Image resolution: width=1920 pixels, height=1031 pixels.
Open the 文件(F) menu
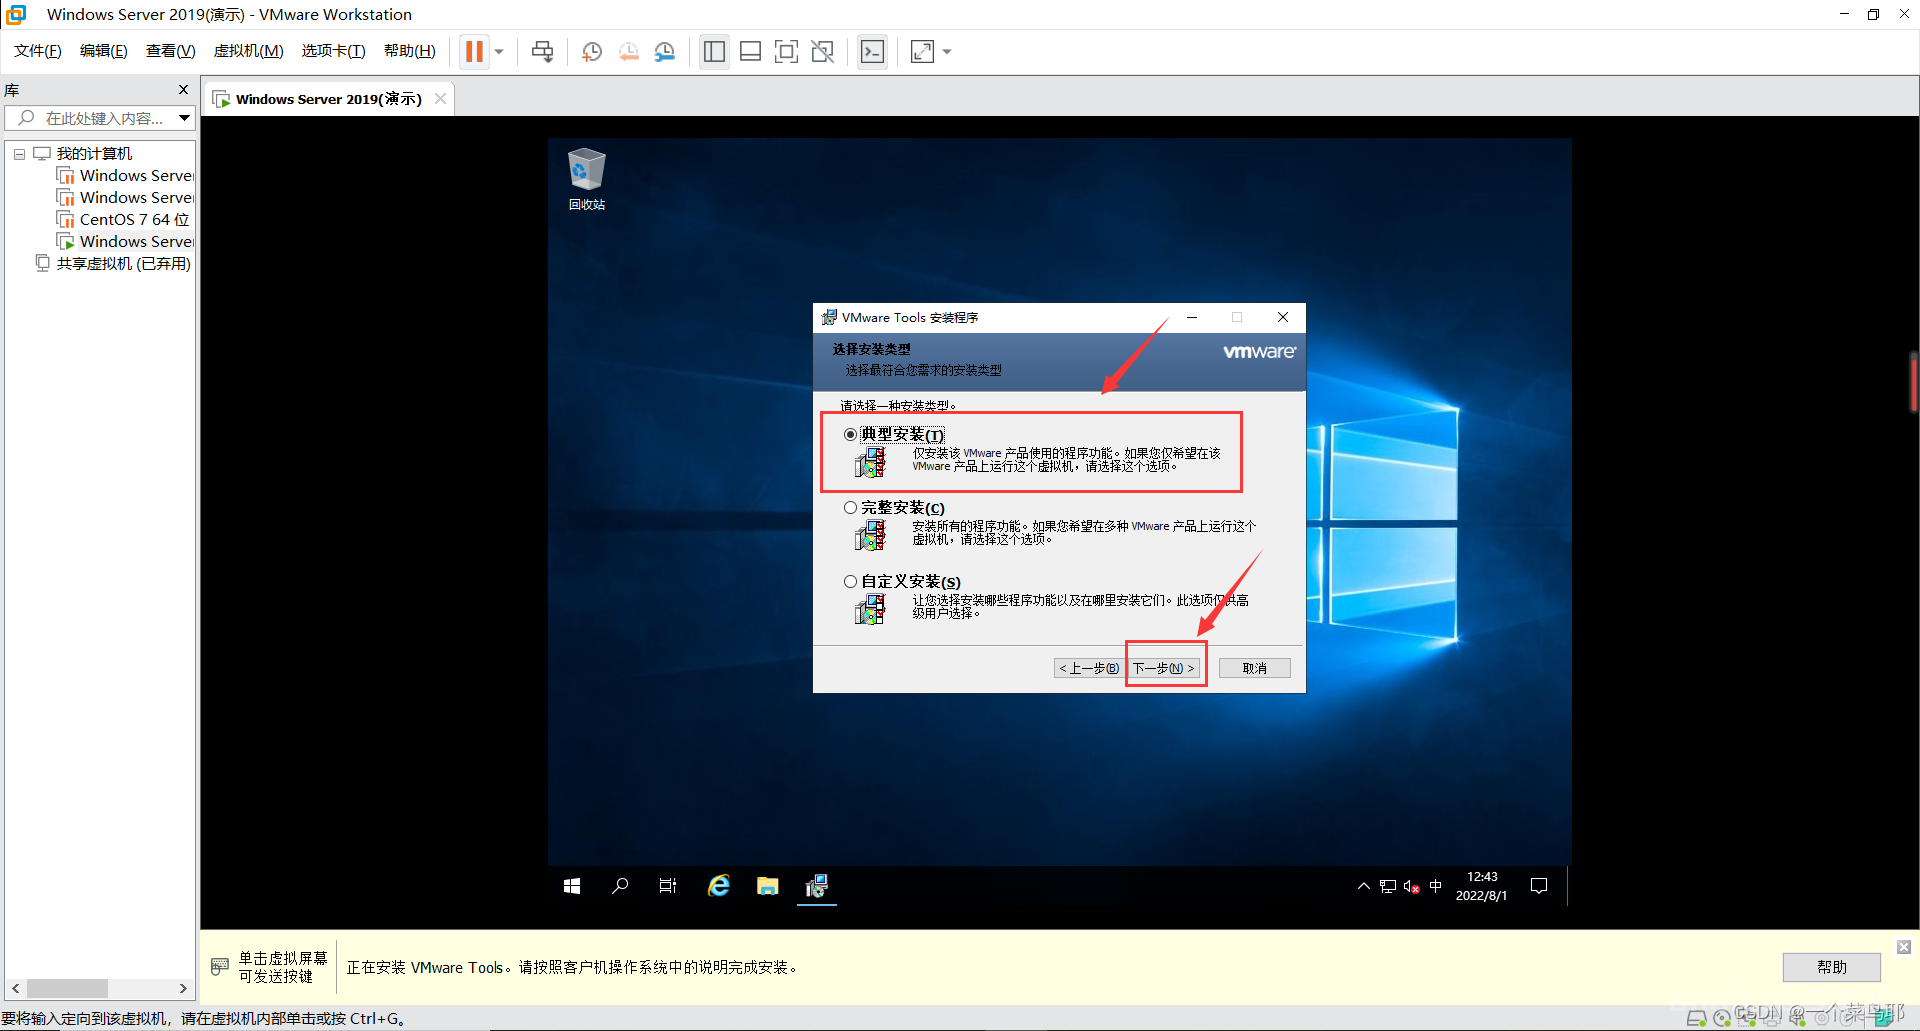(x=38, y=51)
